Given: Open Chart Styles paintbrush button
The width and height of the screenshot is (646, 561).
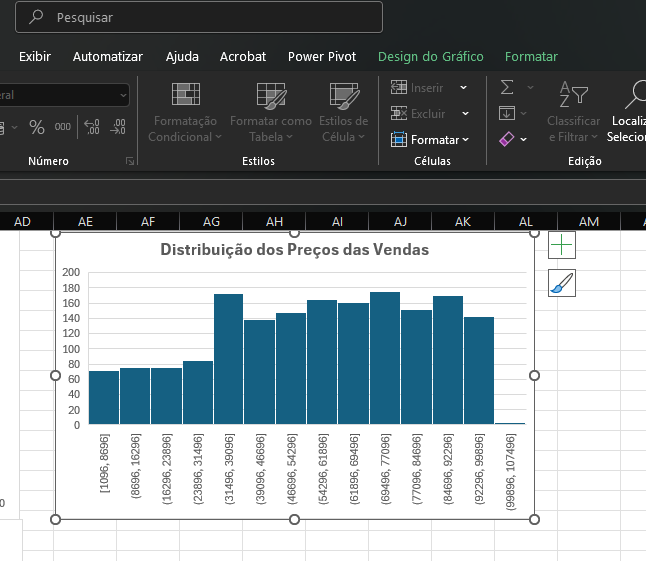Looking at the screenshot, I should [x=562, y=283].
